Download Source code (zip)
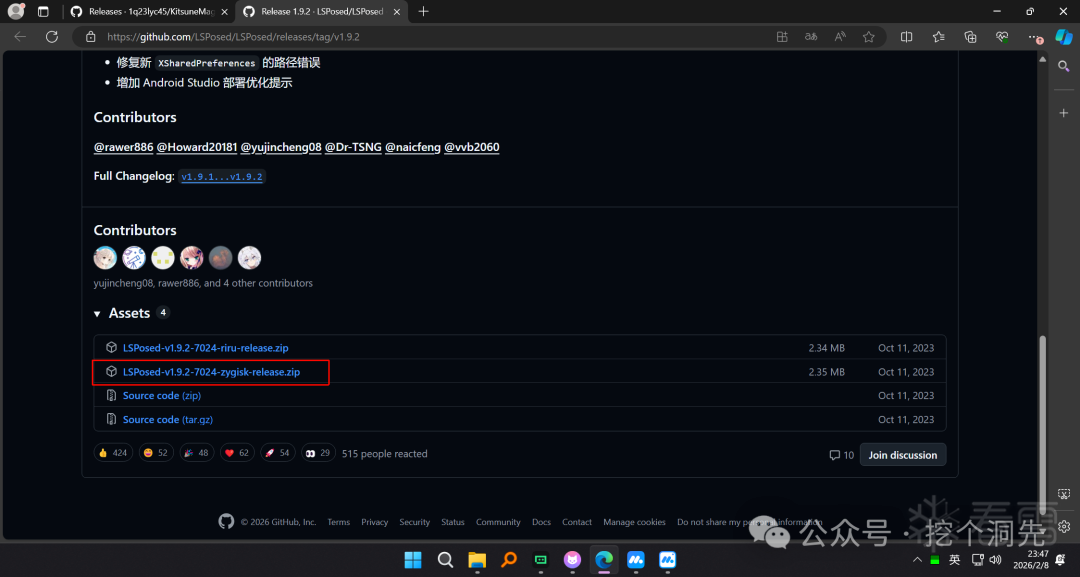This screenshot has height=577, width=1080. click(162, 395)
